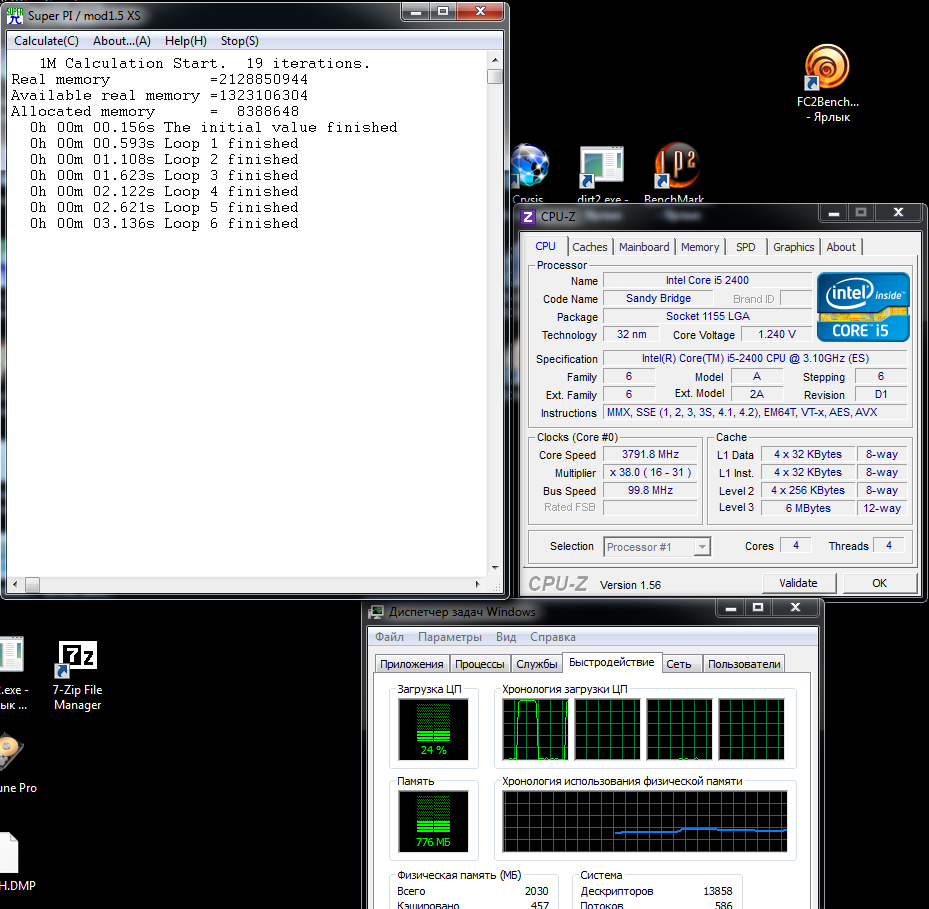Open the Процессы tab in Task Manager
This screenshot has width=929, height=909.
(x=479, y=664)
